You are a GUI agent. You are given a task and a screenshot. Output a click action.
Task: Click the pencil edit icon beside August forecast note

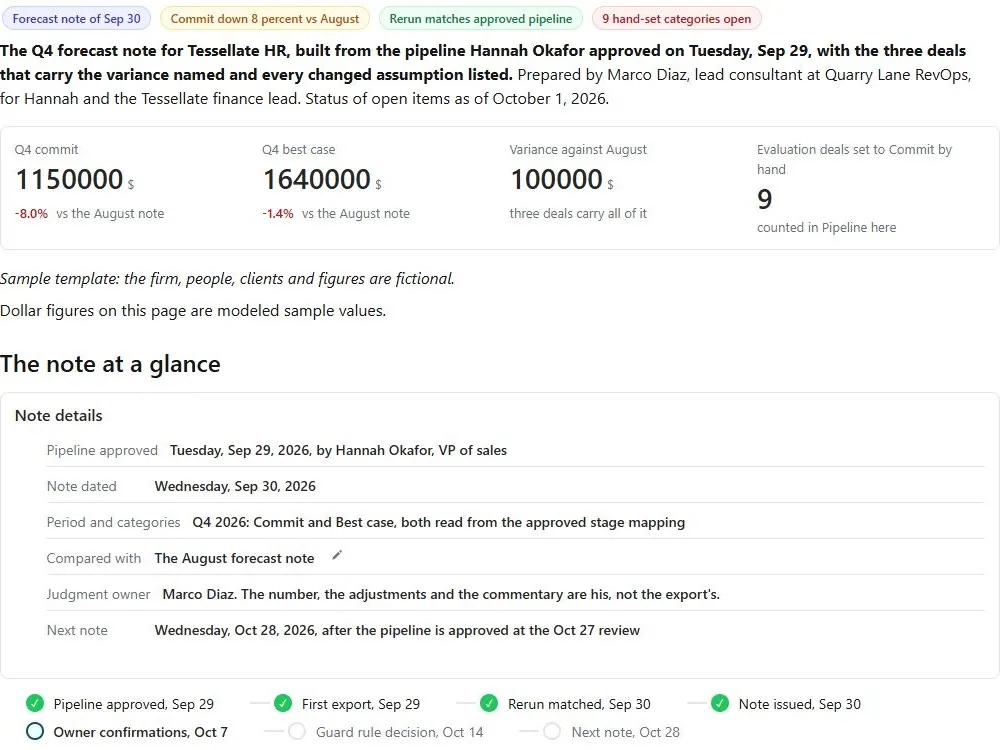[337, 555]
